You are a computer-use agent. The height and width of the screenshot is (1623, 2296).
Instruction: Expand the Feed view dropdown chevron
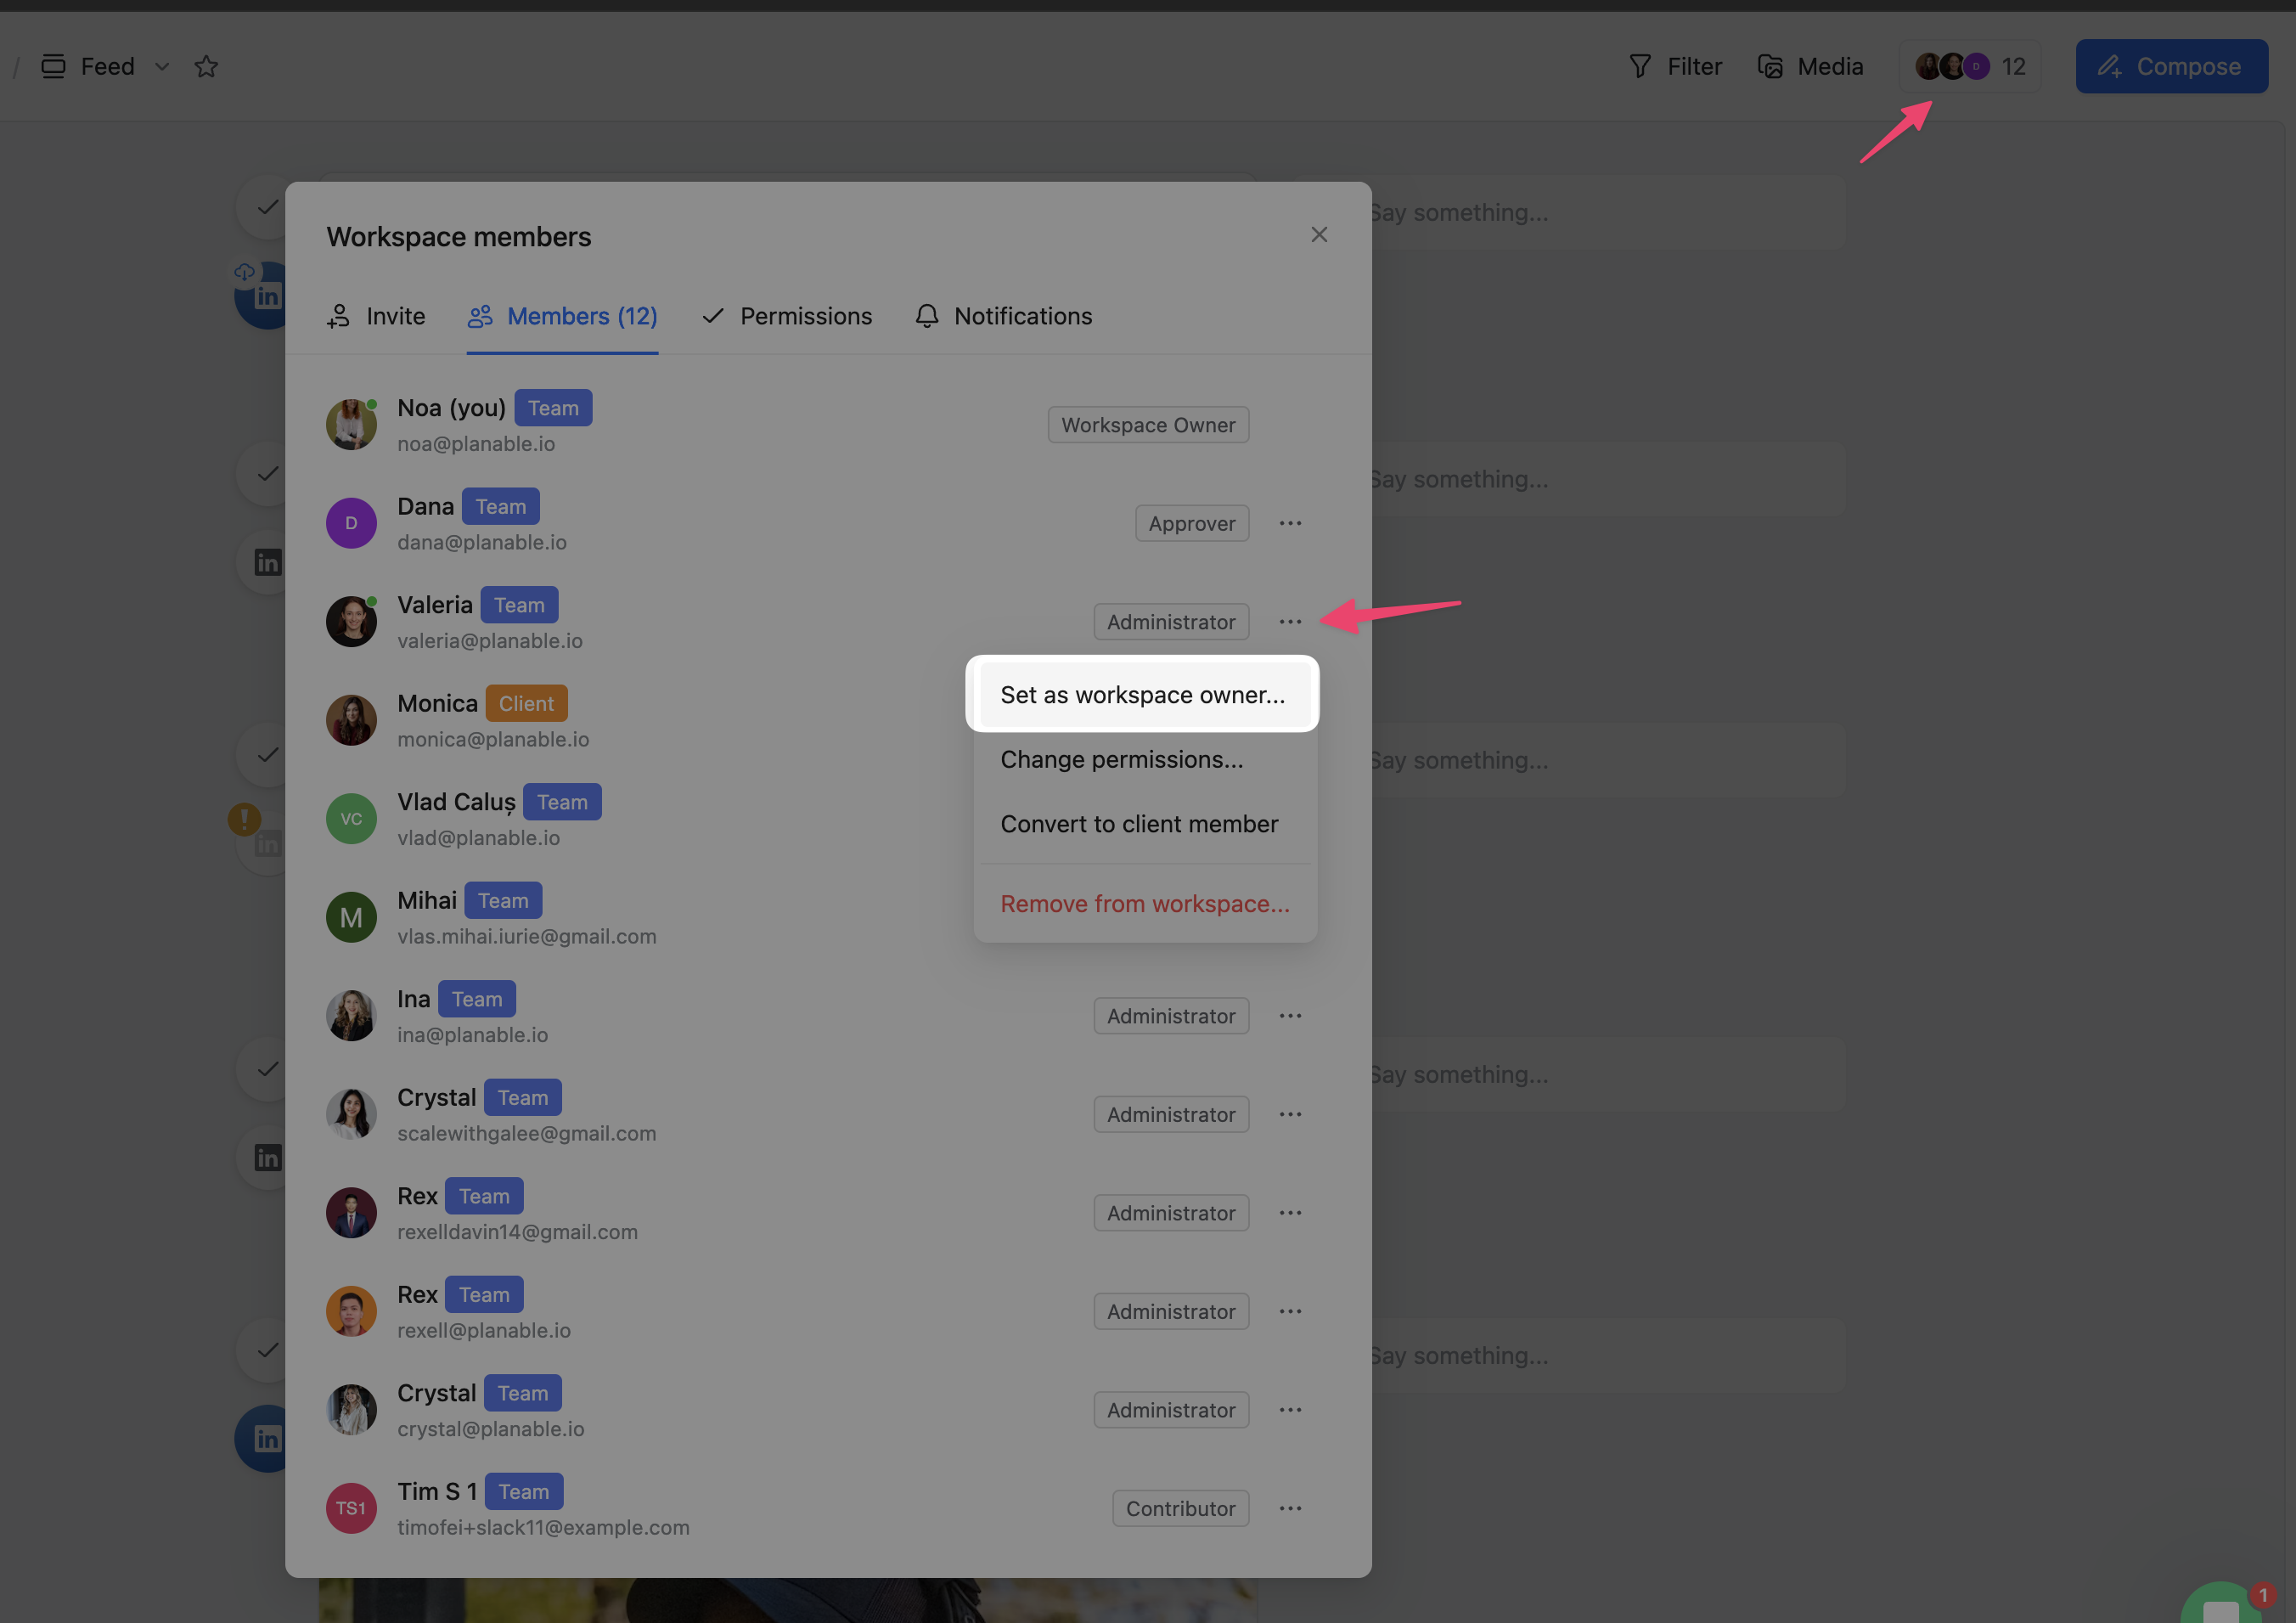(162, 66)
